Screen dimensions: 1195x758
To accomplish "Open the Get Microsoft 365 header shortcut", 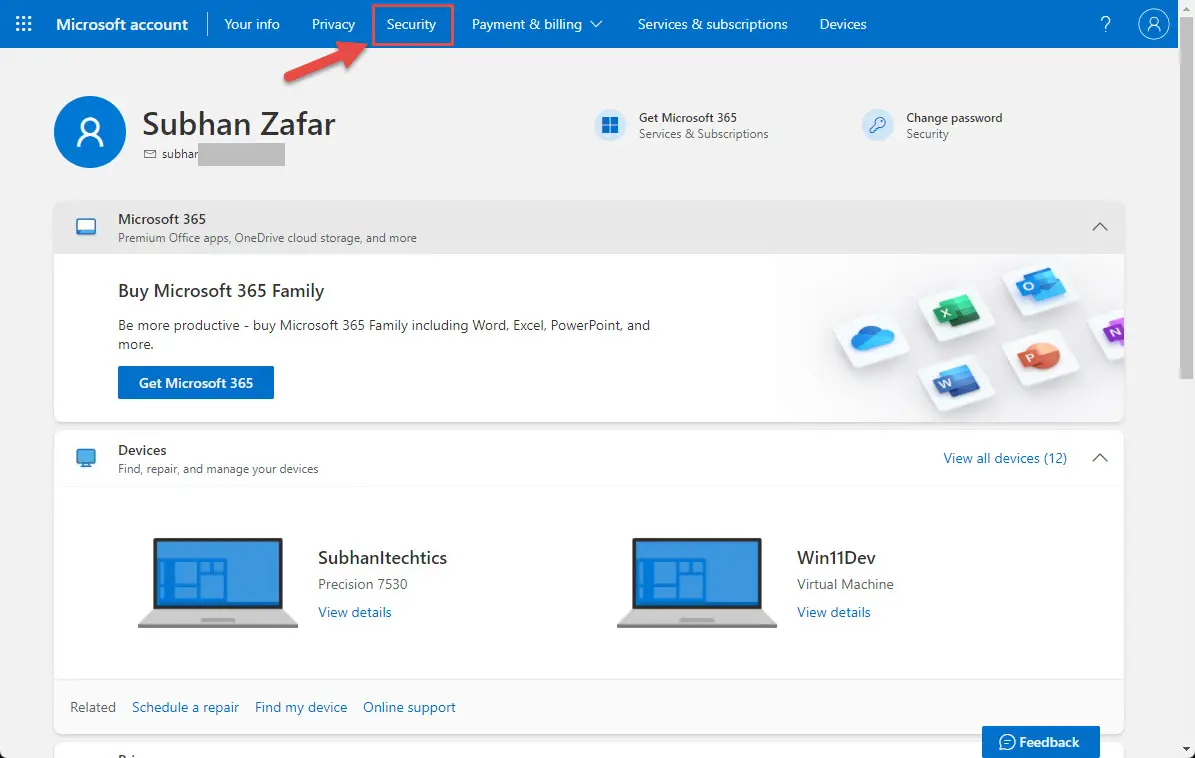I will 682,125.
